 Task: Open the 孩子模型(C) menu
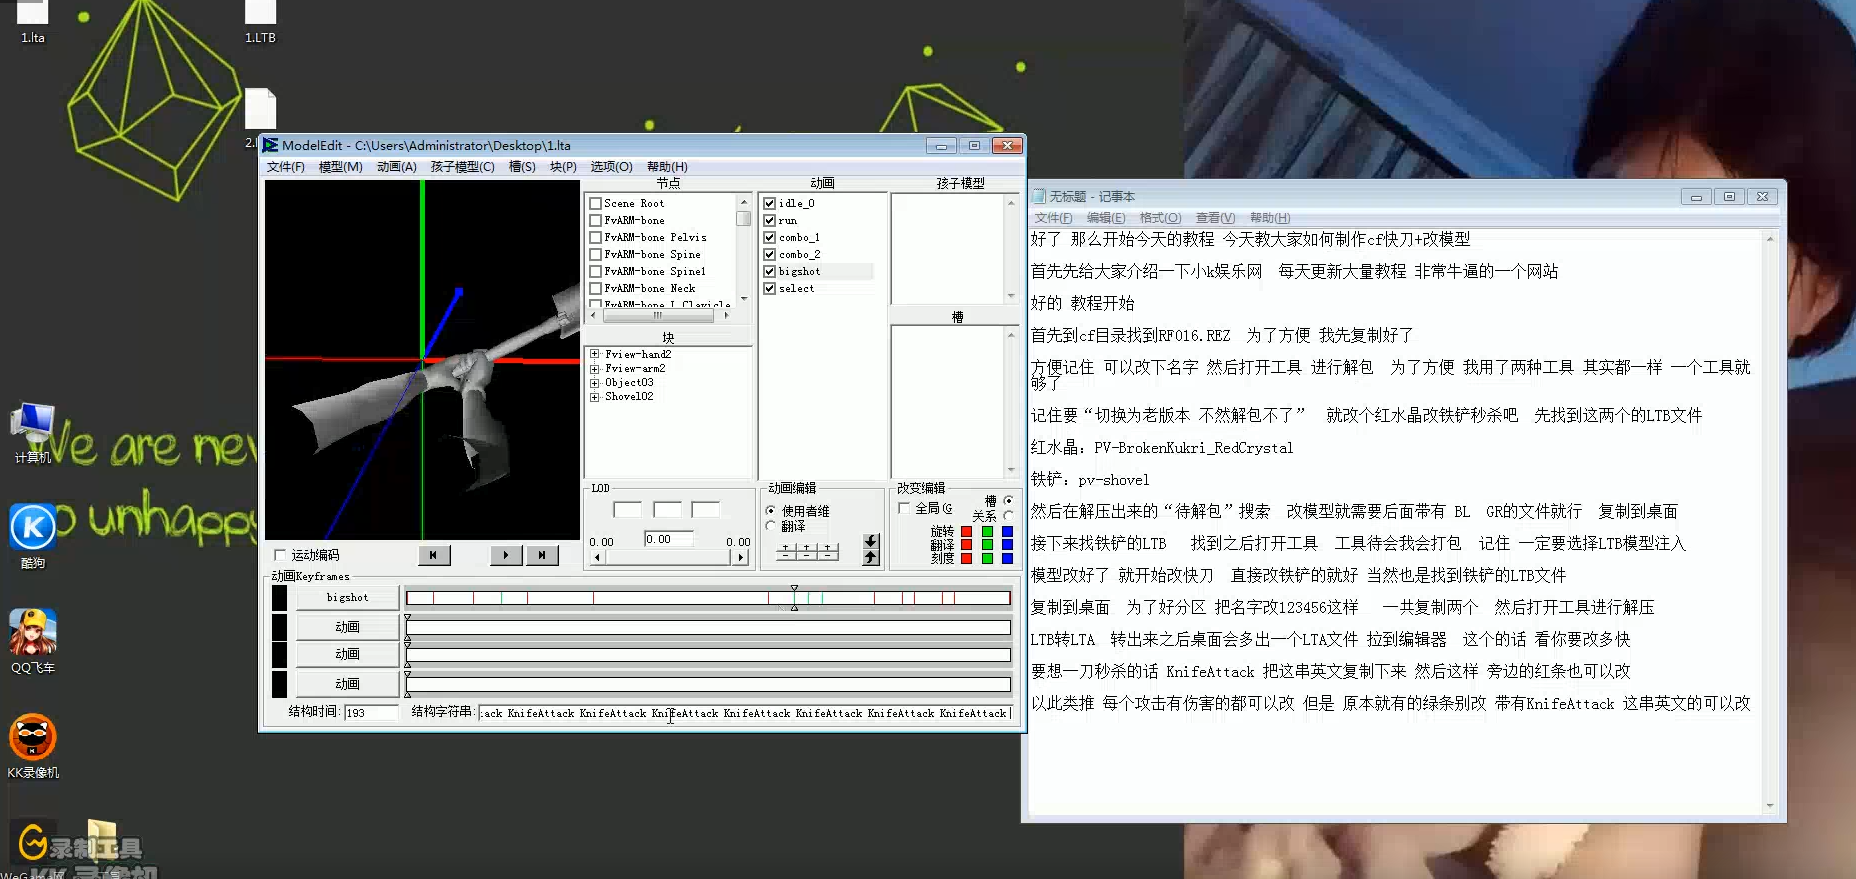(462, 167)
